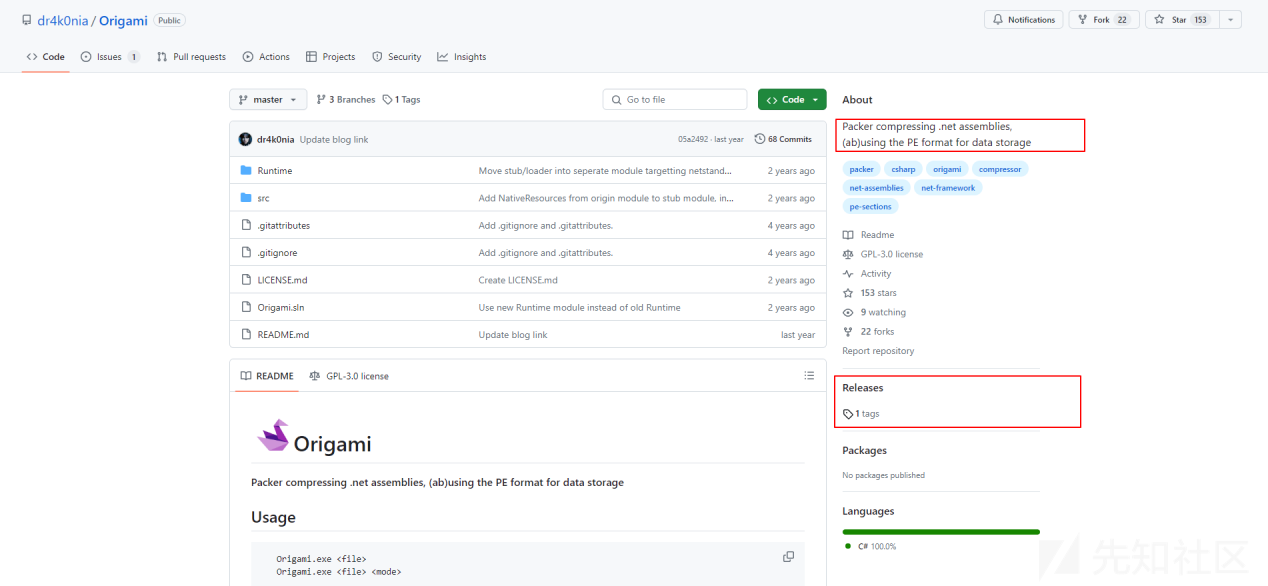The width and height of the screenshot is (1268, 586).
Task: Open the Pull requests tab
Action: (191, 57)
